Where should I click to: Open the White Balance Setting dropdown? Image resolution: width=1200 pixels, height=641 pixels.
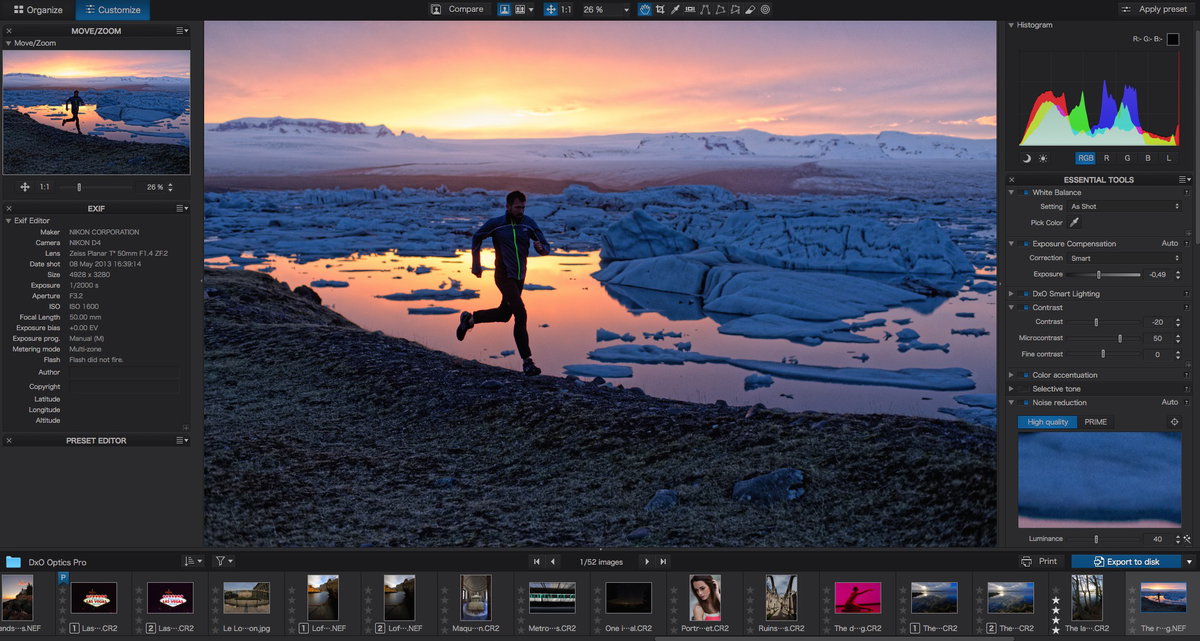[x=1124, y=206]
